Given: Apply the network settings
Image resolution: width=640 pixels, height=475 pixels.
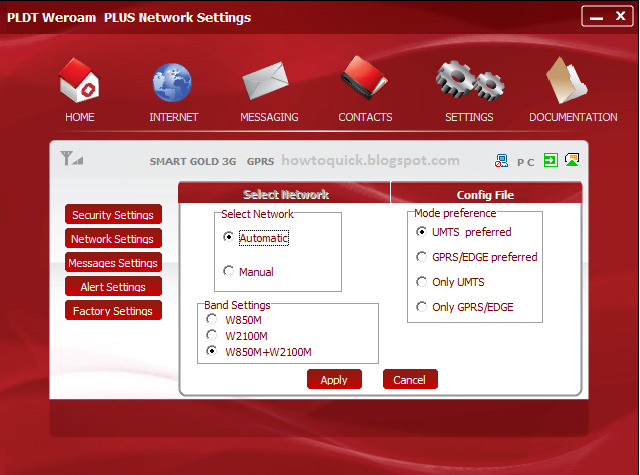Looking at the screenshot, I should (334, 380).
